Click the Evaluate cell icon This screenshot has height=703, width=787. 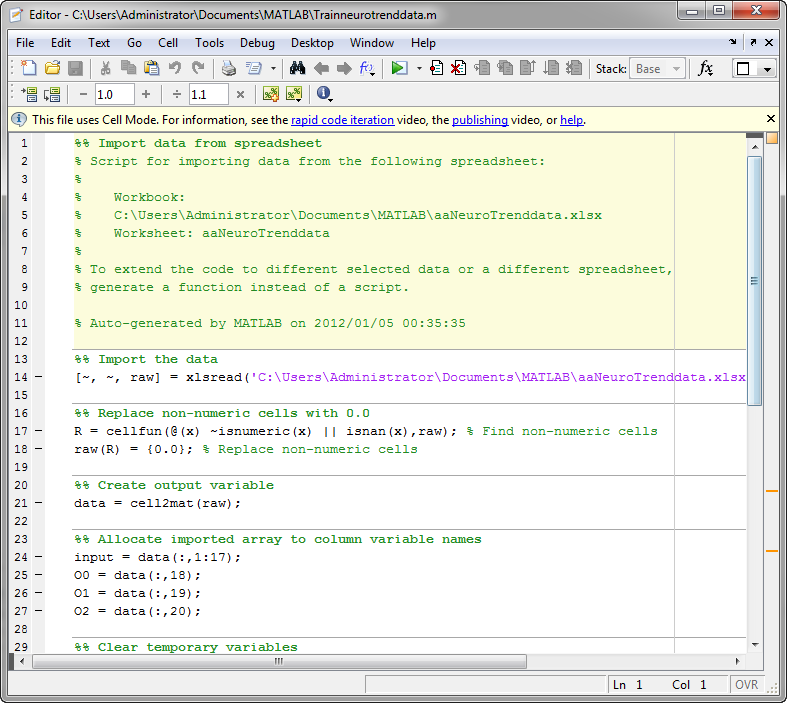click(x=29, y=94)
